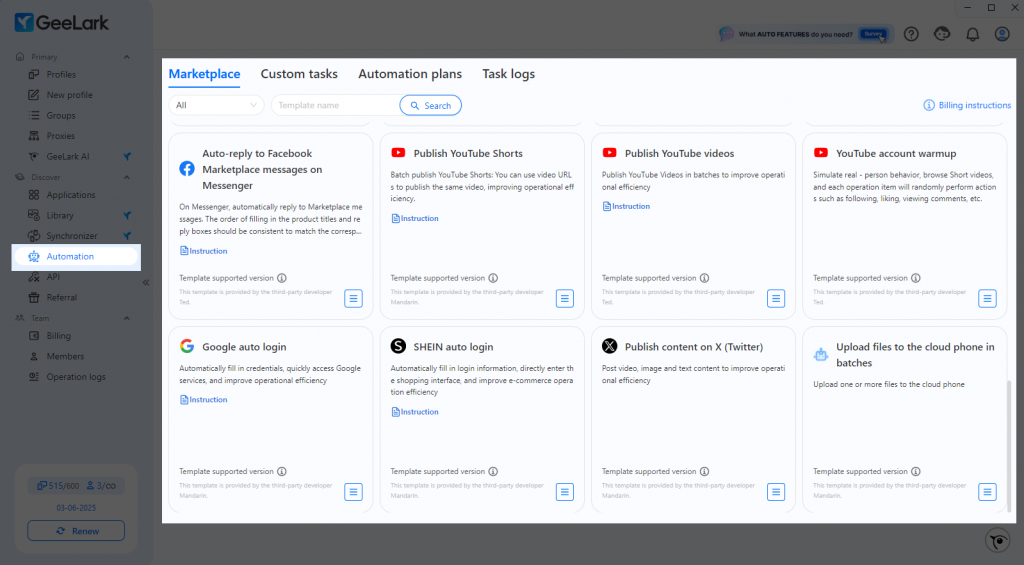
Task: Open Instruction link for Publish YouTube videos
Action: coord(626,206)
